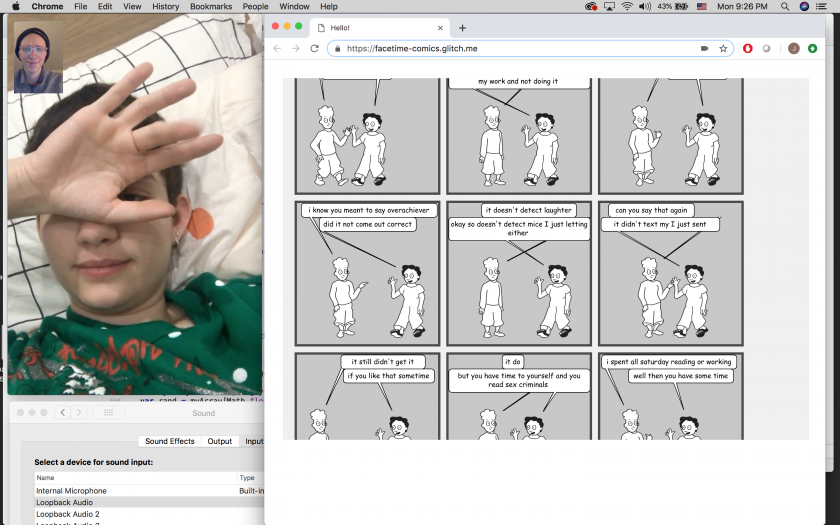Reload the facetime-comics page

(x=314, y=48)
